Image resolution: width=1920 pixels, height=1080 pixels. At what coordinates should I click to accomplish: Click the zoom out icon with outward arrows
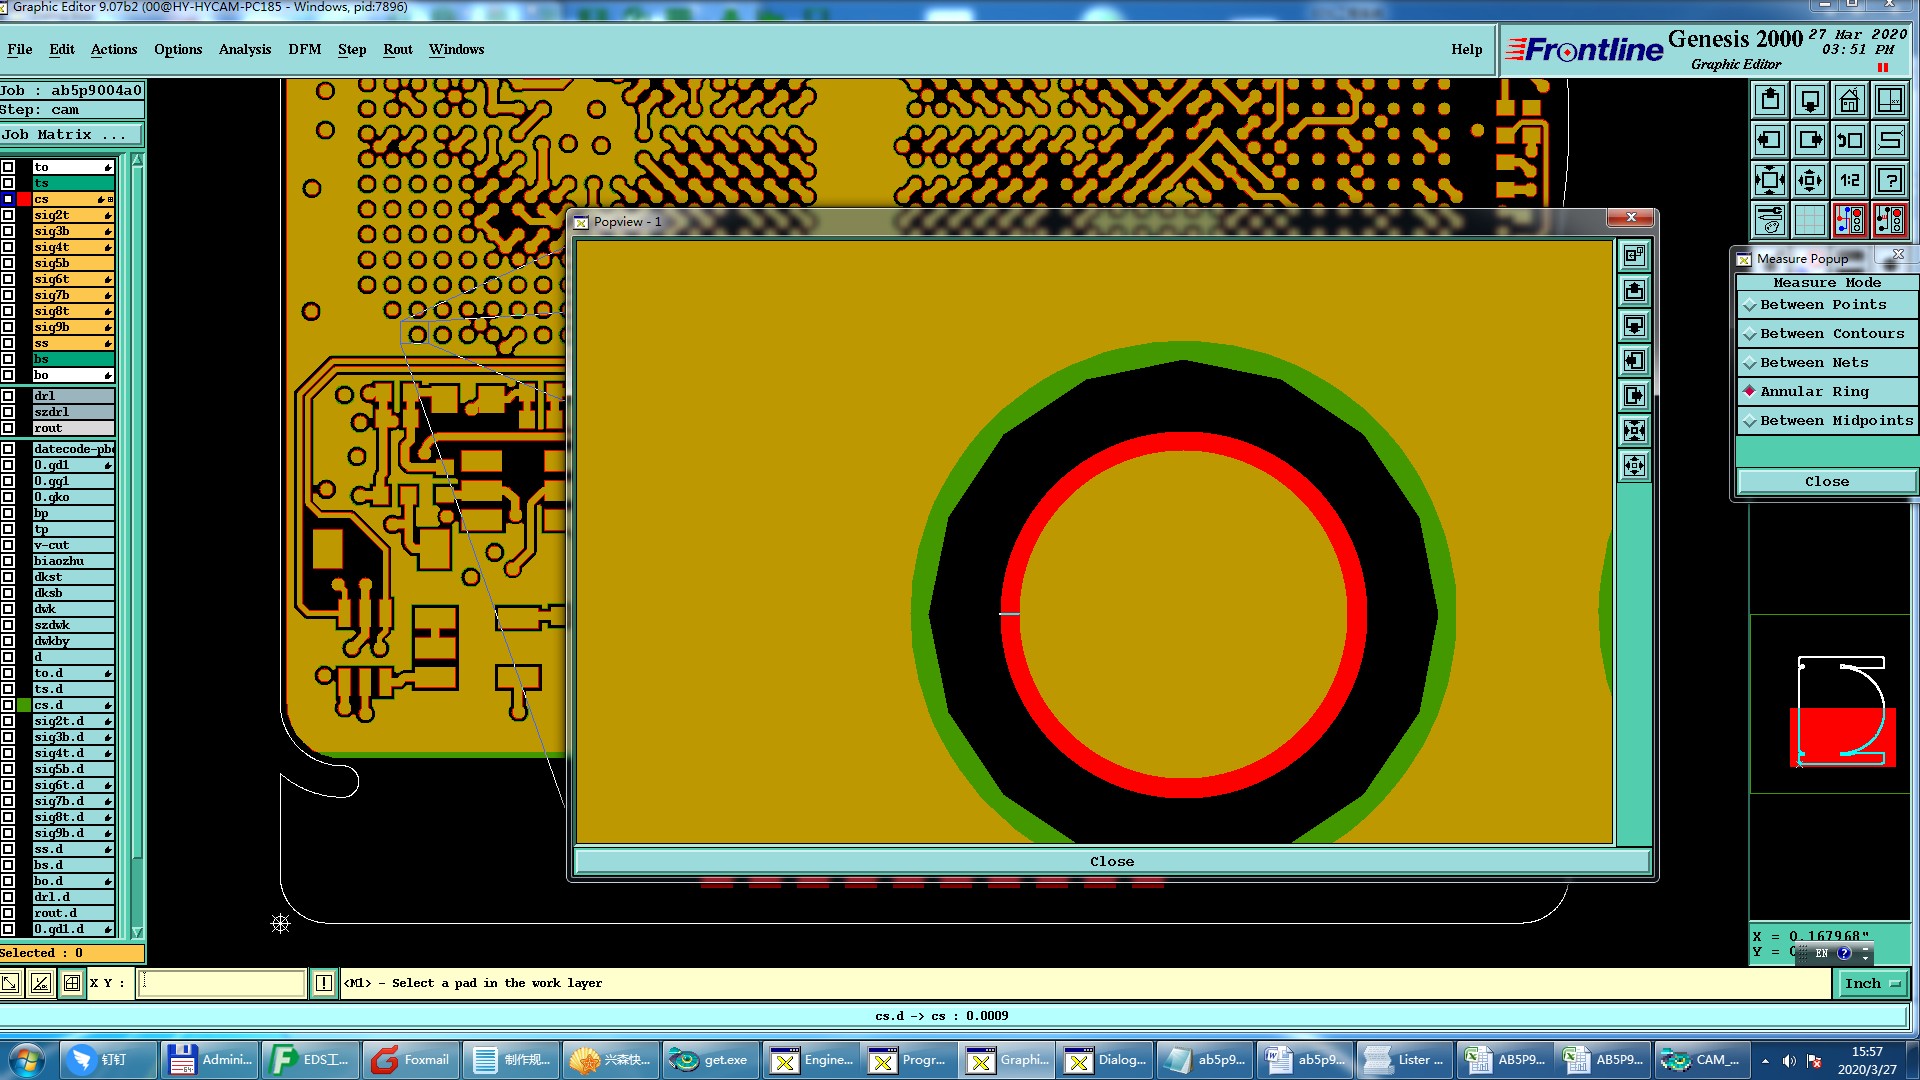click(1810, 180)
